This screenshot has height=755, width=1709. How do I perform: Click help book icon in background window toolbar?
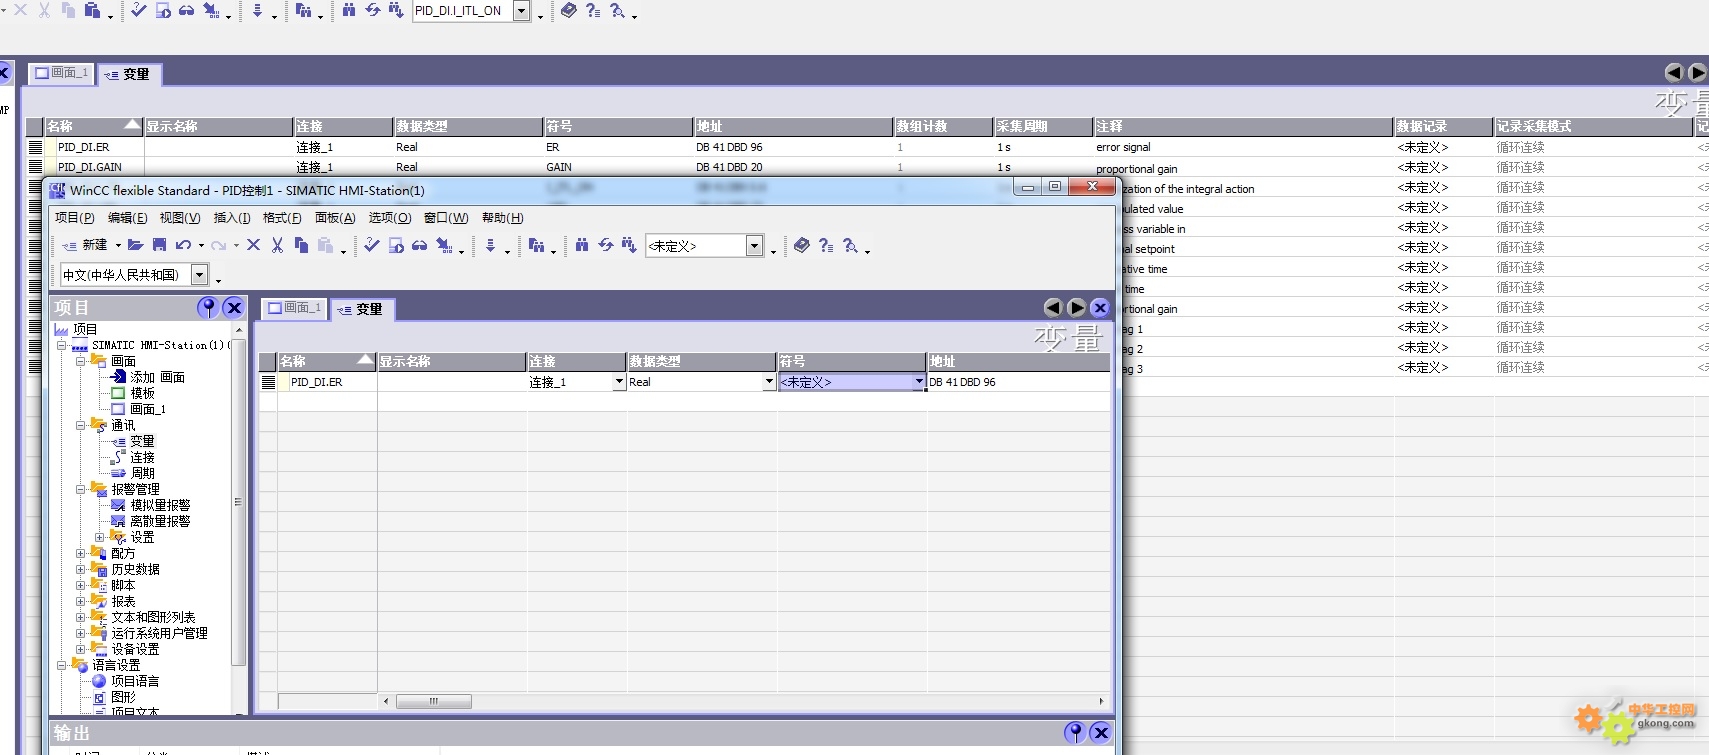click(569, 10)
